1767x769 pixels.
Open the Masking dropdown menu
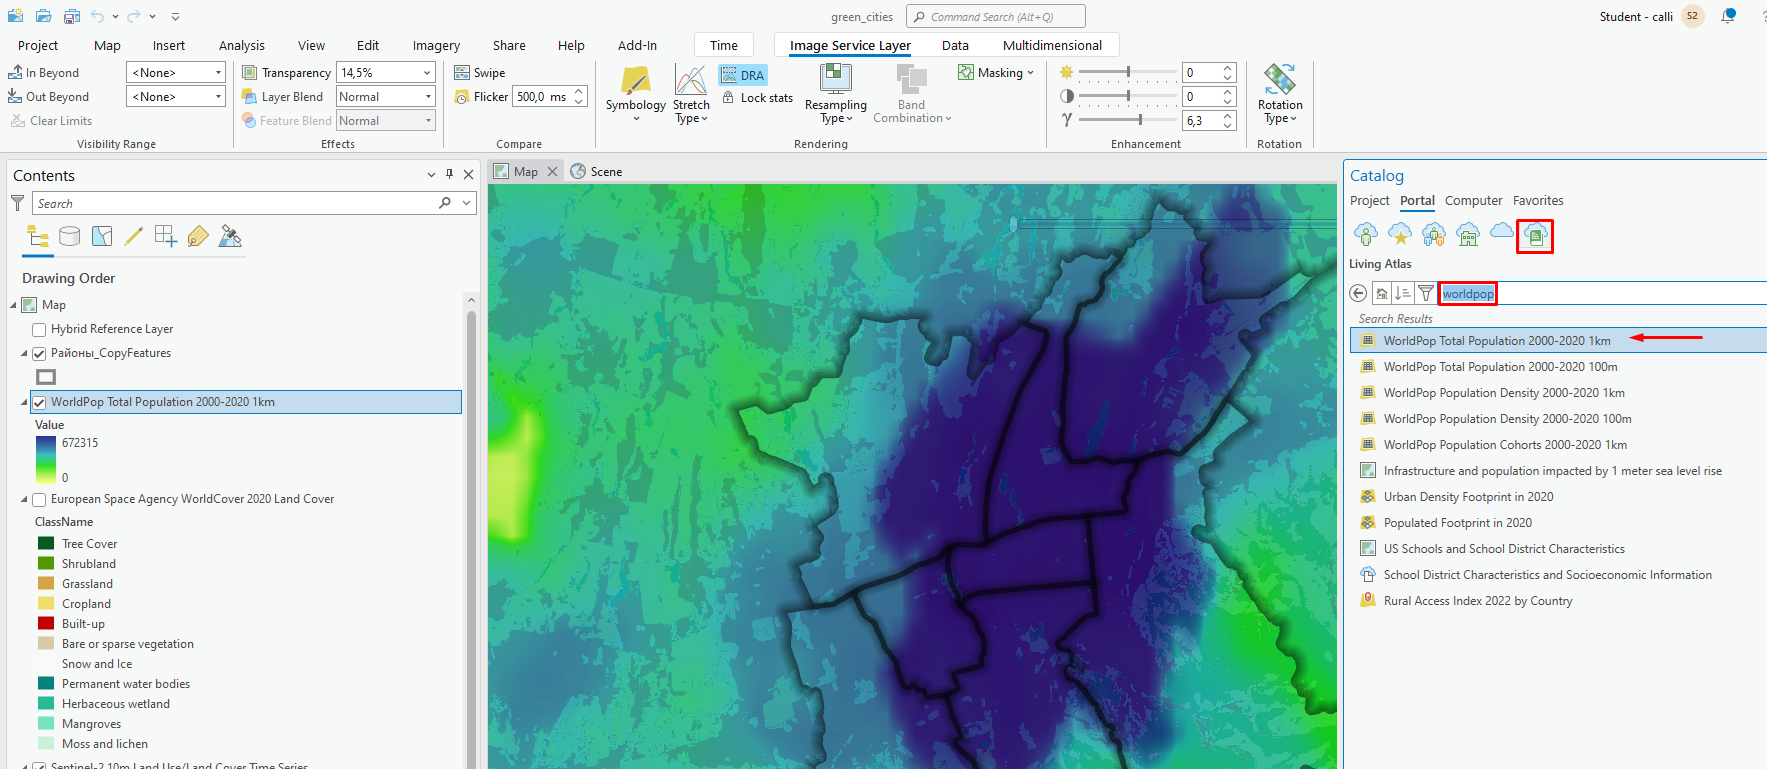tap(996, 73)
